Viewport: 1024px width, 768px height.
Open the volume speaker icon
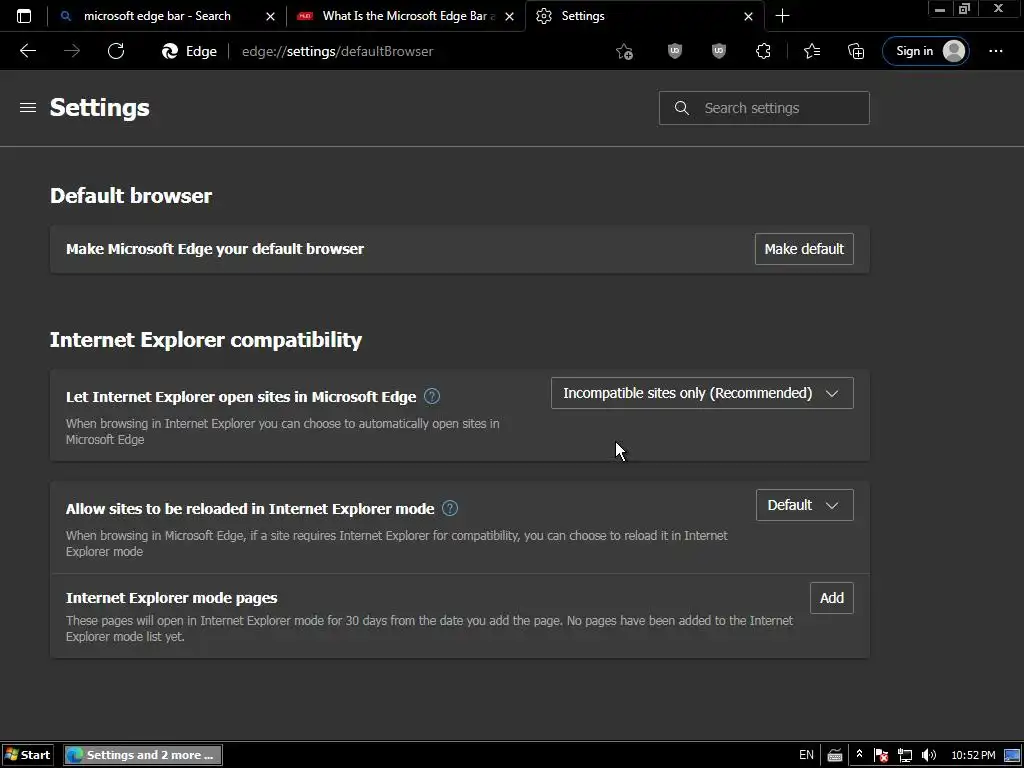928,755
